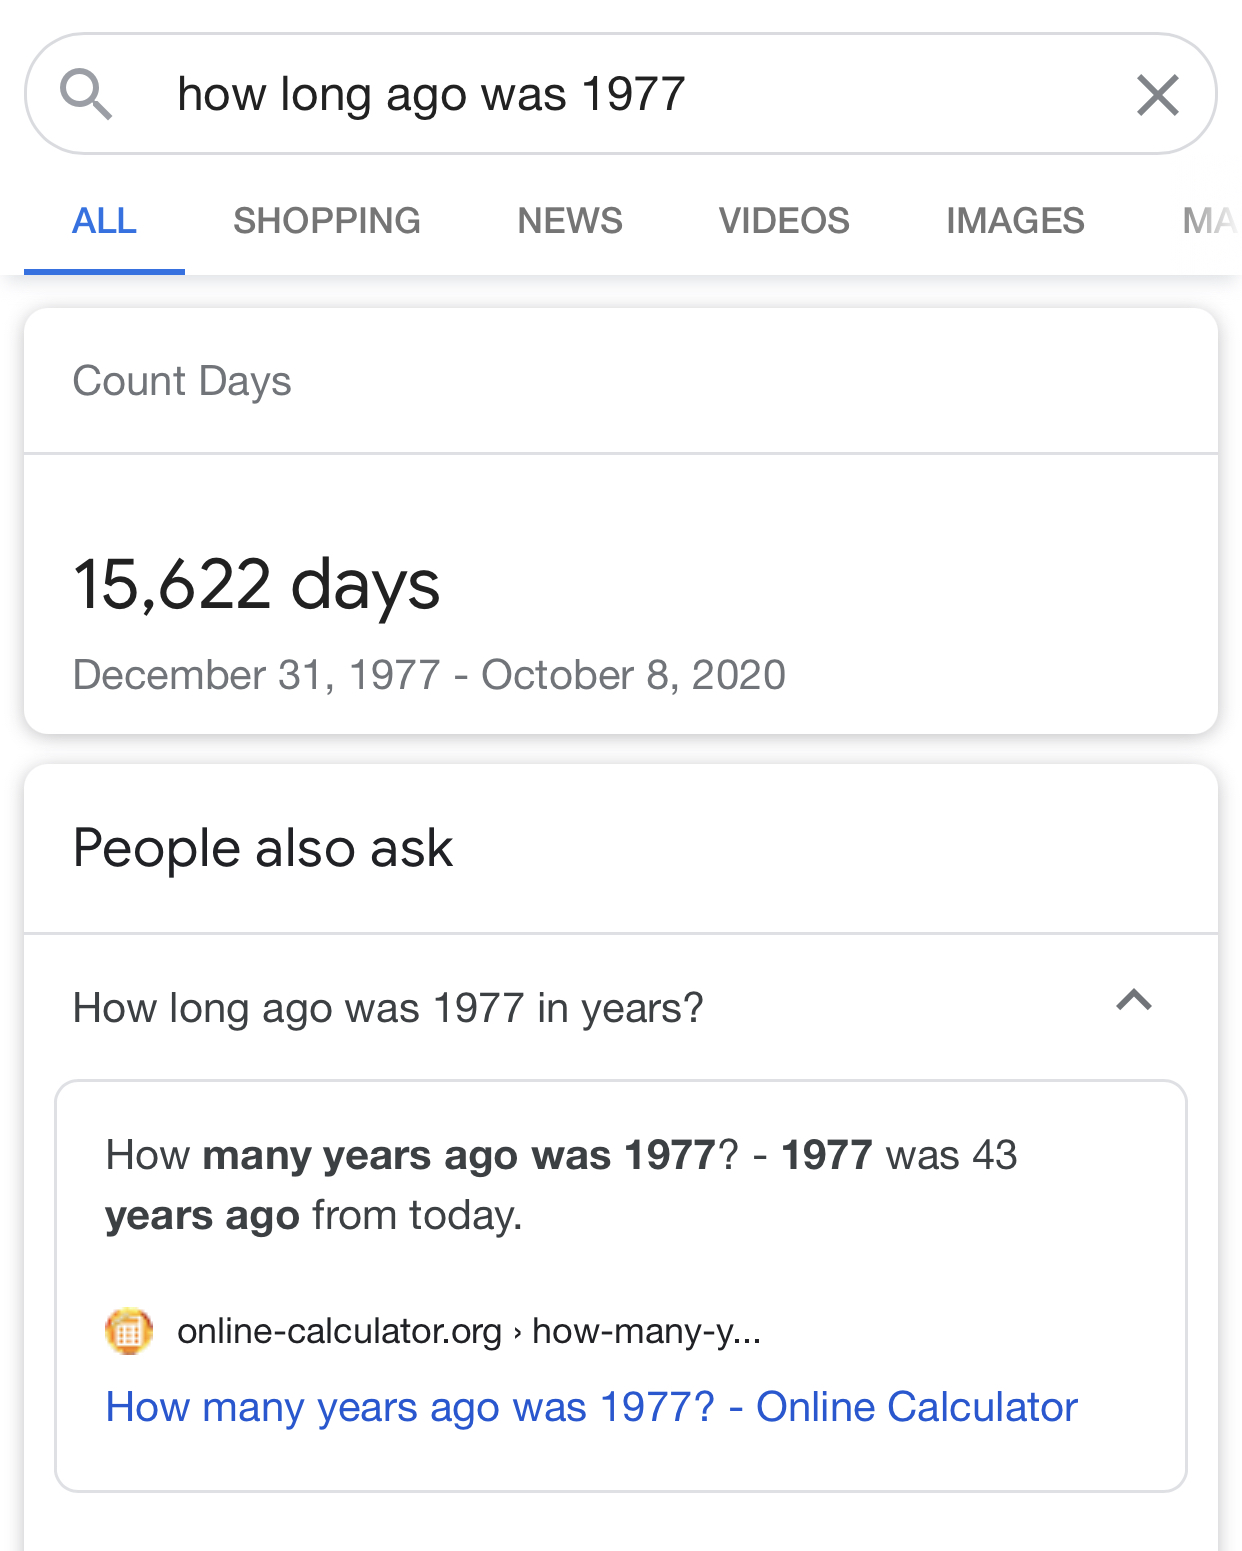
Task: Collapse the 'How long ago was 1977 in years?' chevron
Action: click(x=1134, y=1001)
